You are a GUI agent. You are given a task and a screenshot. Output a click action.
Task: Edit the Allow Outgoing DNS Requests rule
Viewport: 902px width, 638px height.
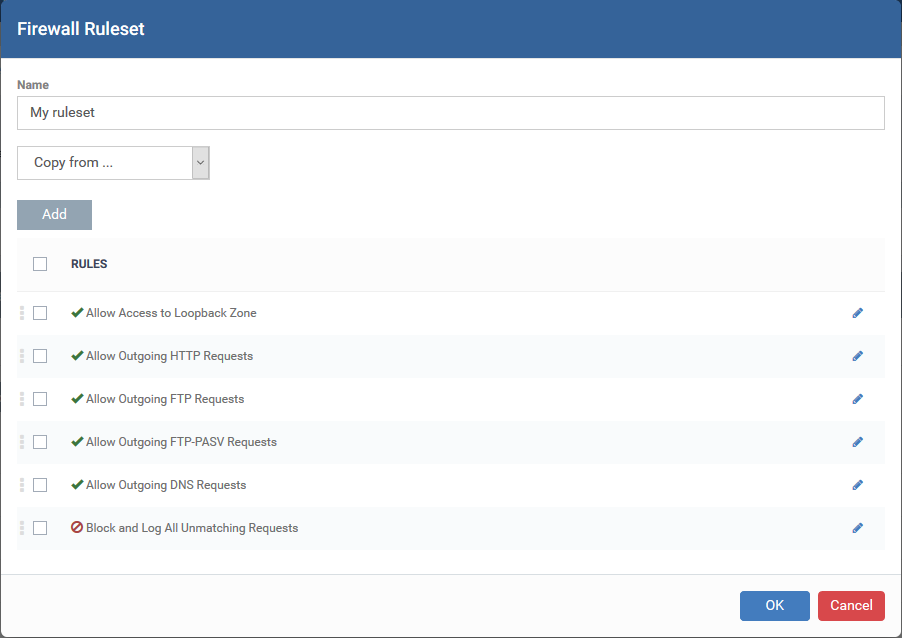point(857,485)
